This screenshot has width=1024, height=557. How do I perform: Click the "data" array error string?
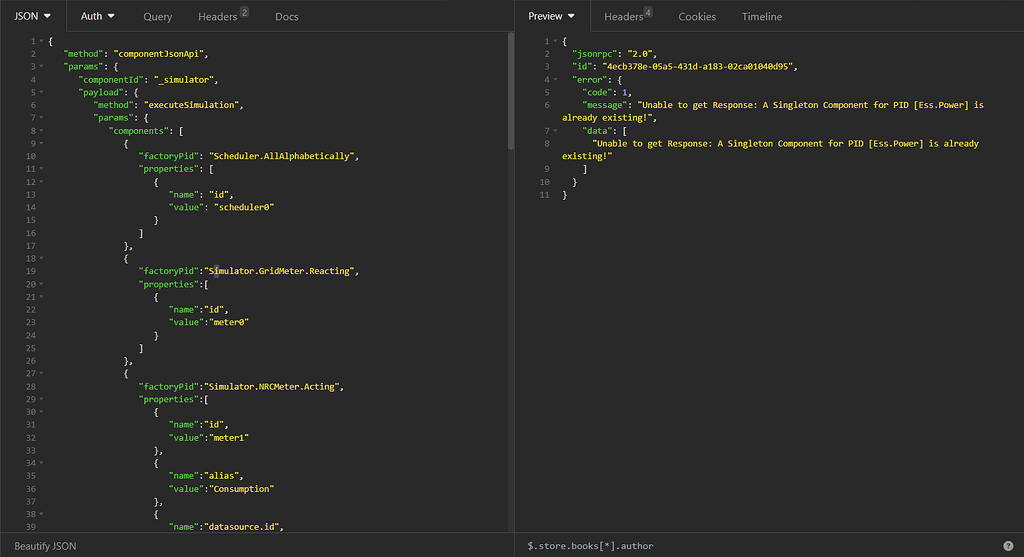[771, 150]
